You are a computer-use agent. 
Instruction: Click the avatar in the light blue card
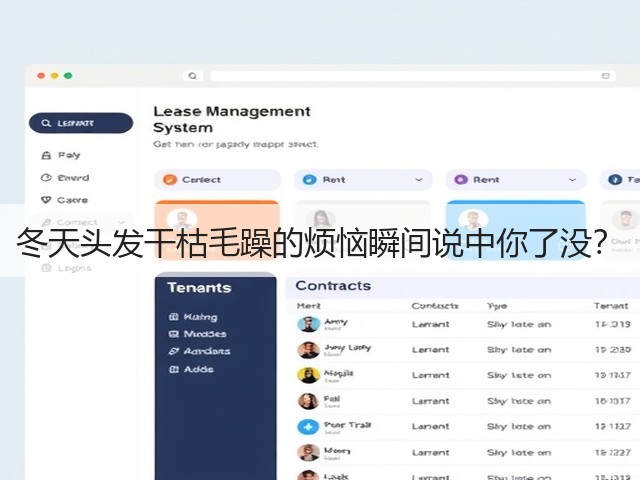pos(473,219)
